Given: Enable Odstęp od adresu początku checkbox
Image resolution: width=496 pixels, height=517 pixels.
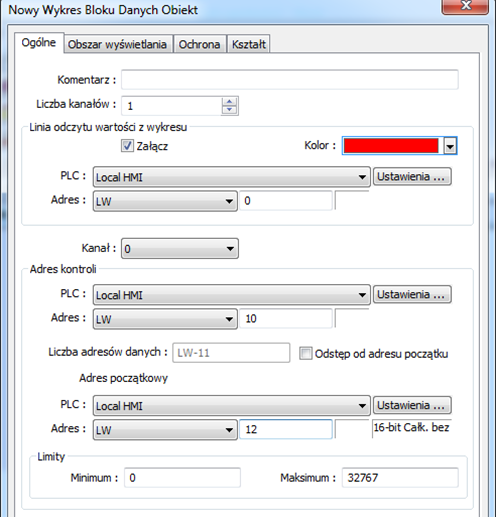Looking at the screenshot, I should click(x=305, y=353).
